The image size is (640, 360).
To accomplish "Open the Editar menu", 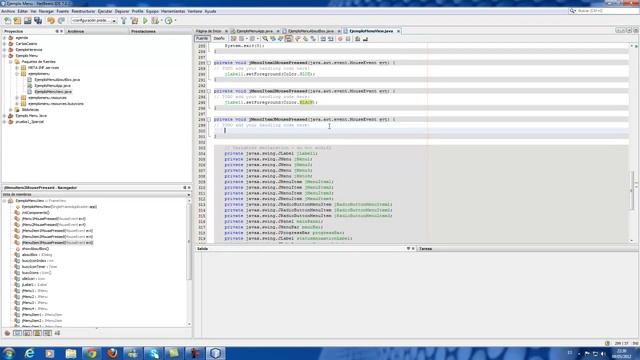I will pyautogui.click(x=23, y=11).
